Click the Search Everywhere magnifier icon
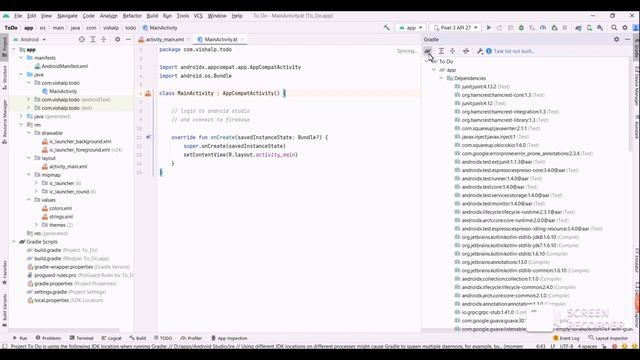The height and width of the screenshot is (360, 640). click(x=614, y=28)
